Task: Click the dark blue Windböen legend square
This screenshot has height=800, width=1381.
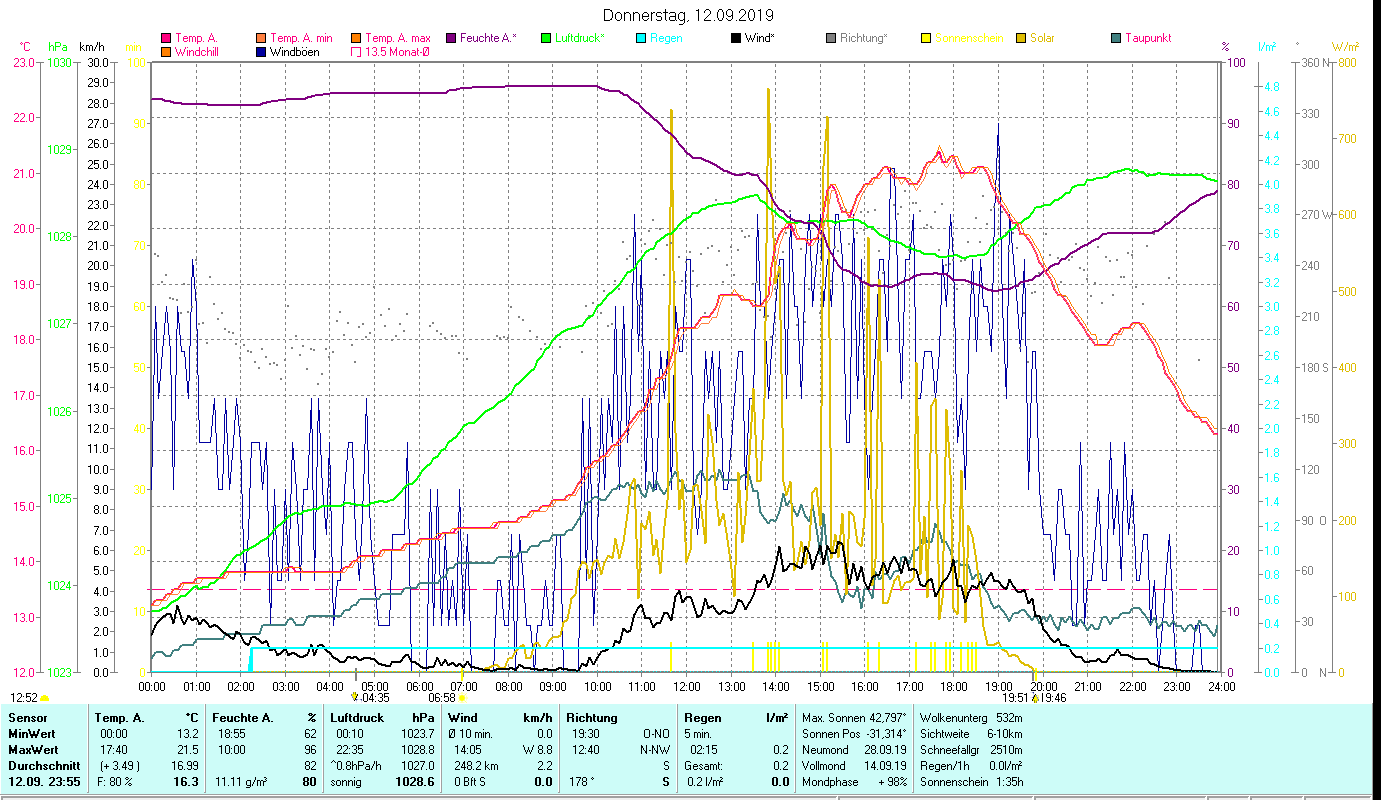Action: click(262, 52)
